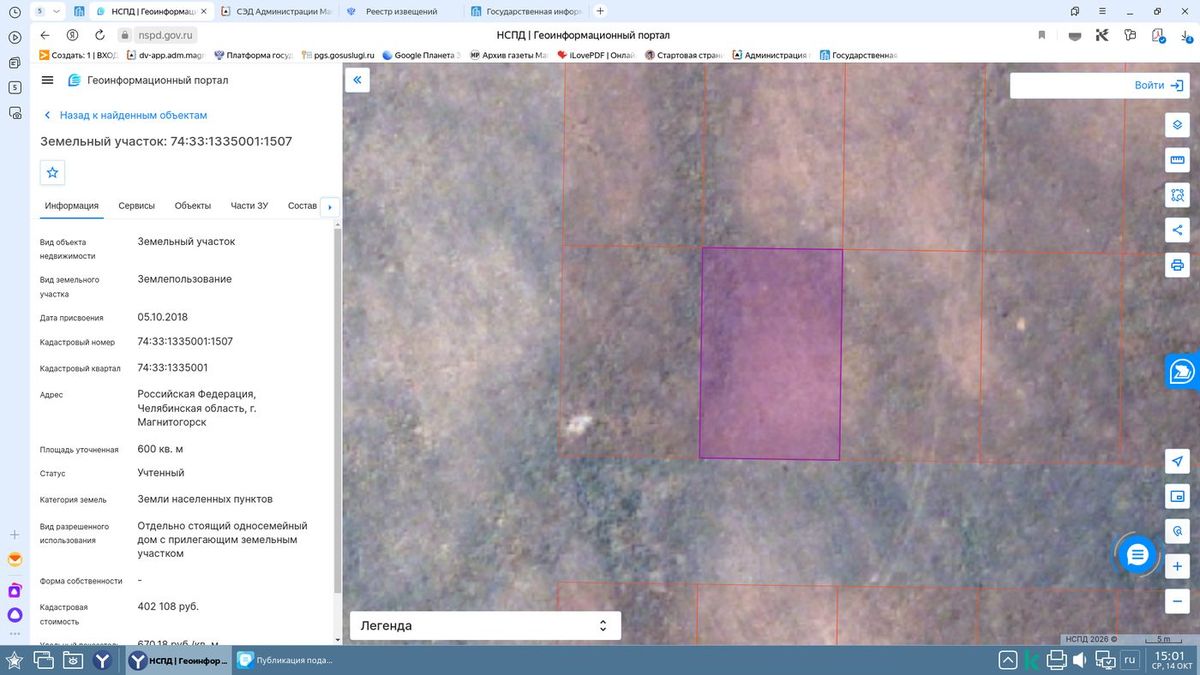Reload the page in the browser
Screen dimensions: 1200x675
(99, 35)
